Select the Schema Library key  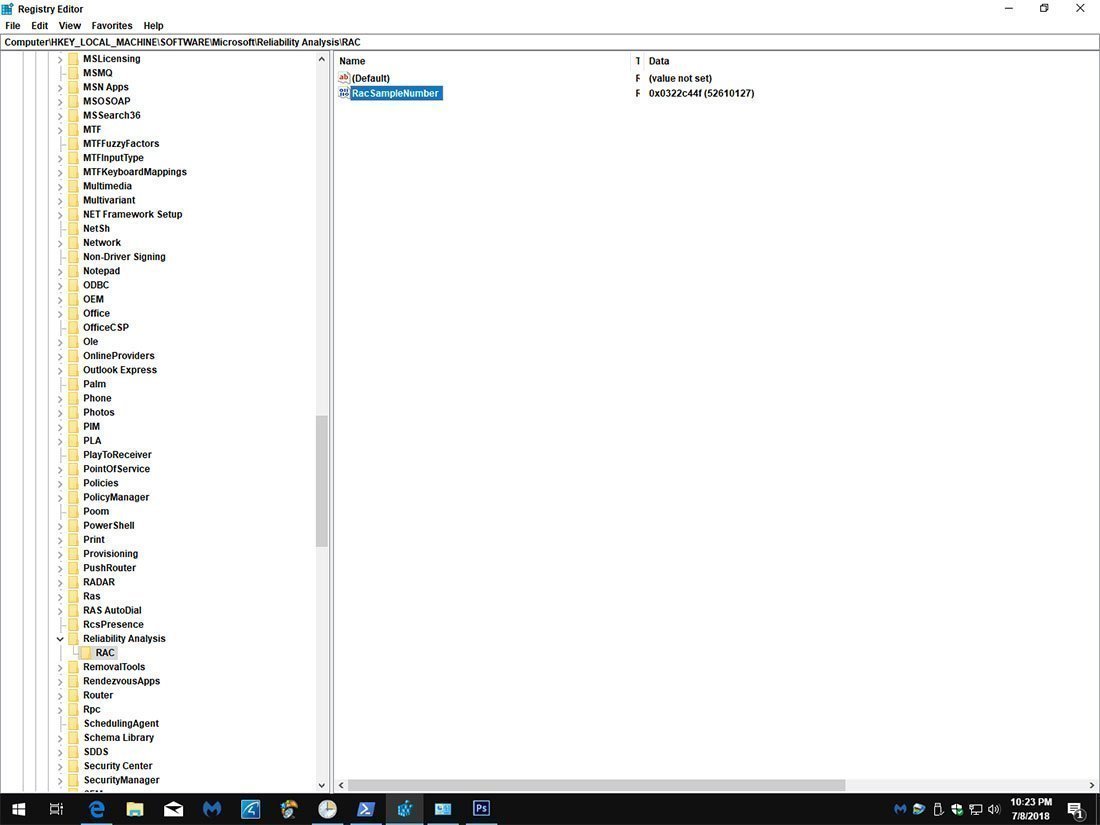point(119,738)
